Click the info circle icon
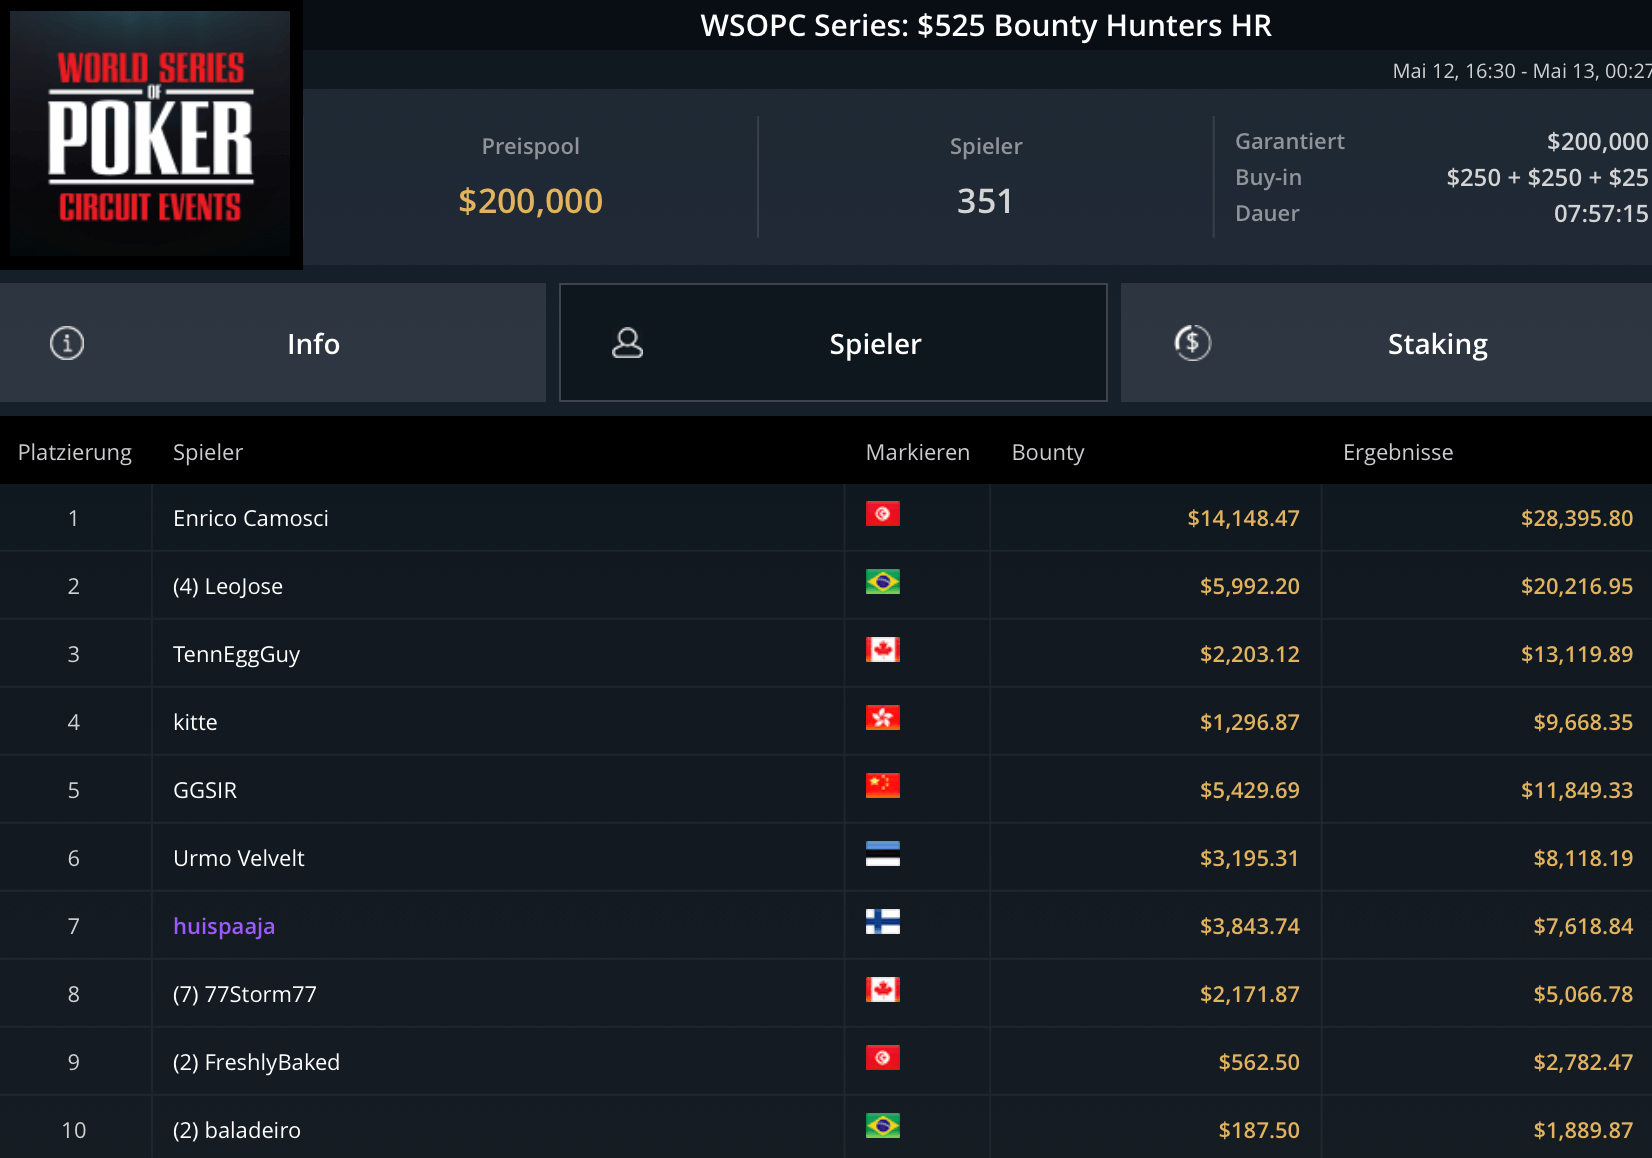Image resolution: width=1652 pixels, height=1158 pixels. (67, 343)
